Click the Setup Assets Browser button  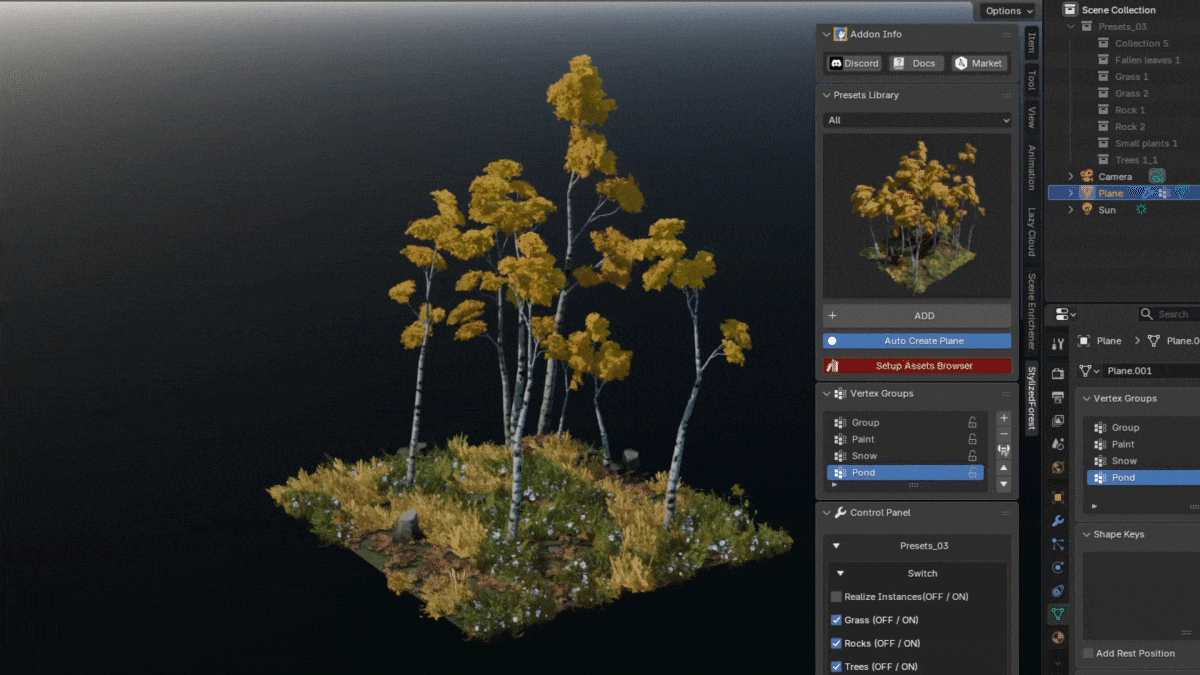(x=917, y=366)
